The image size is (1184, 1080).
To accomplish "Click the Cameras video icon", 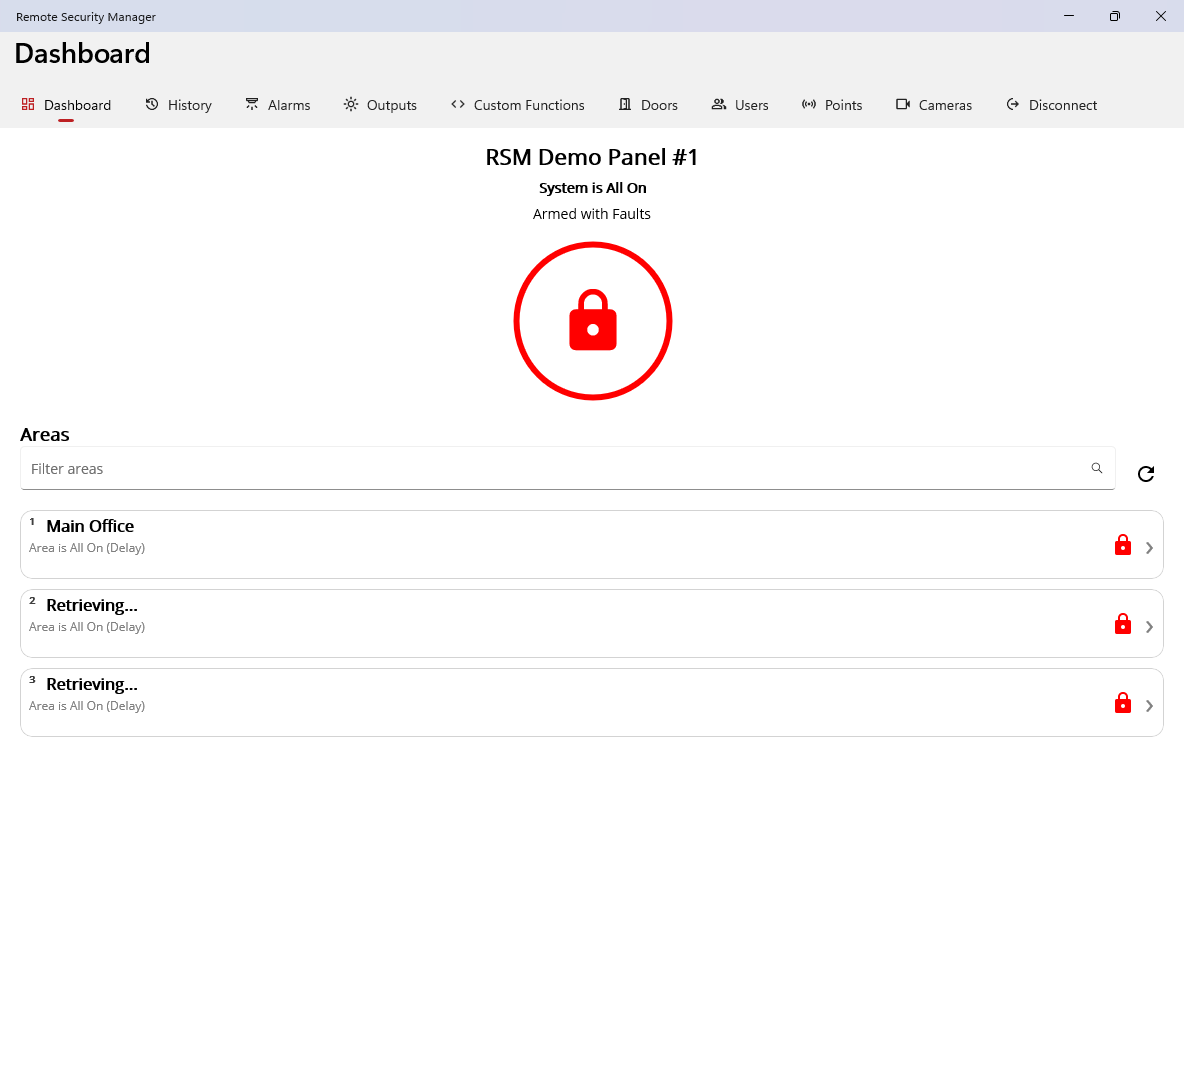I will point(903,104).
